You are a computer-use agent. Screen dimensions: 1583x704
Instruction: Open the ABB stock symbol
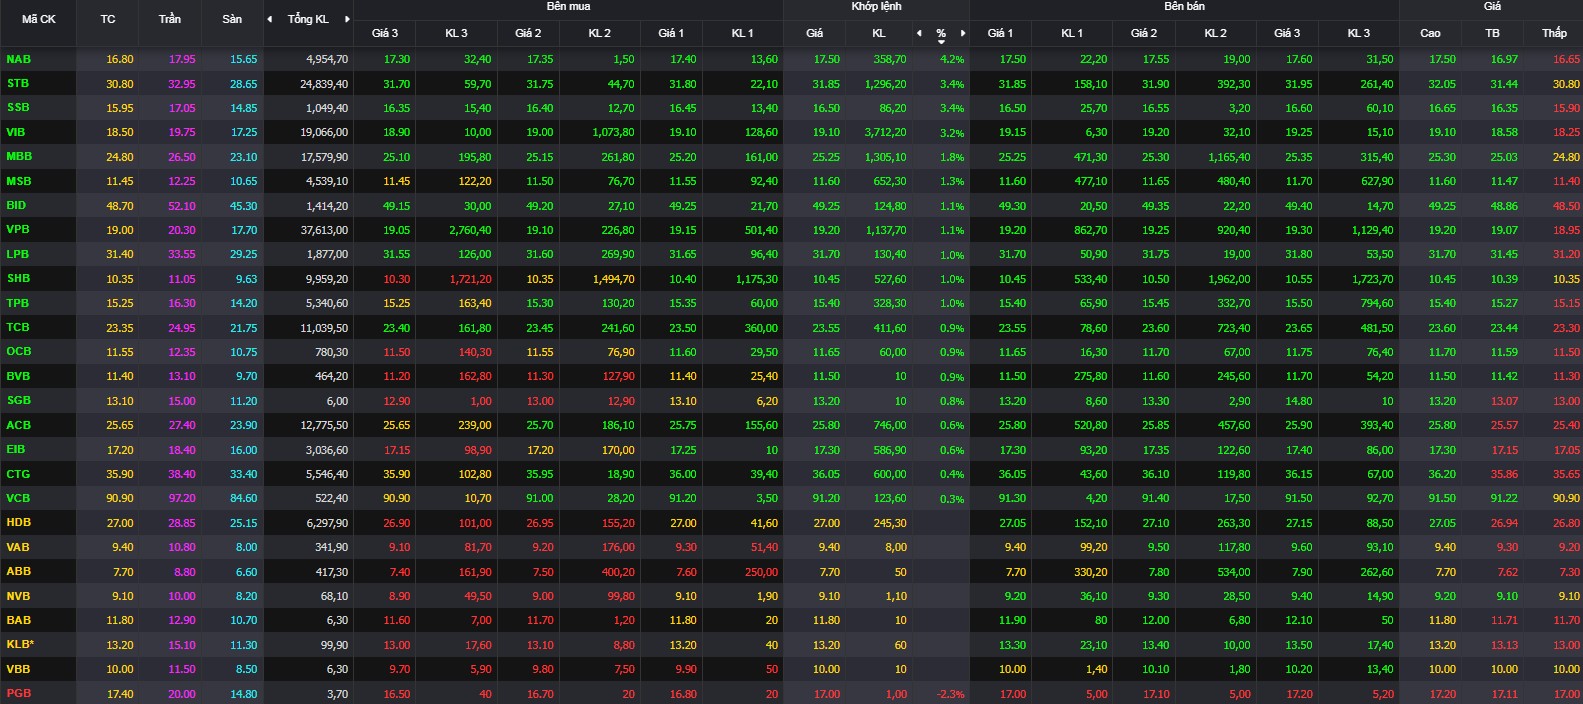pos(18,571)
